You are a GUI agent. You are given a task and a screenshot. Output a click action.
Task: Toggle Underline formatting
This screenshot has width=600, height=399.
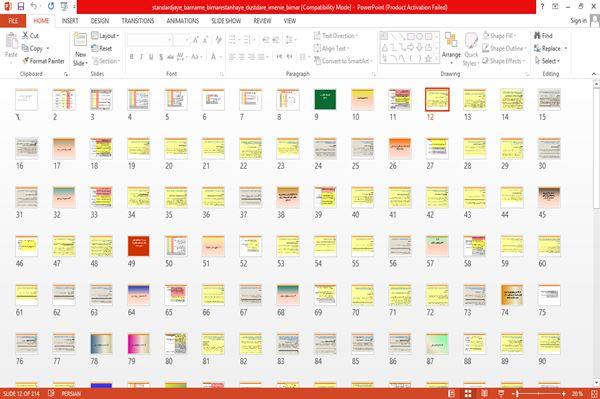coord(151,57)
